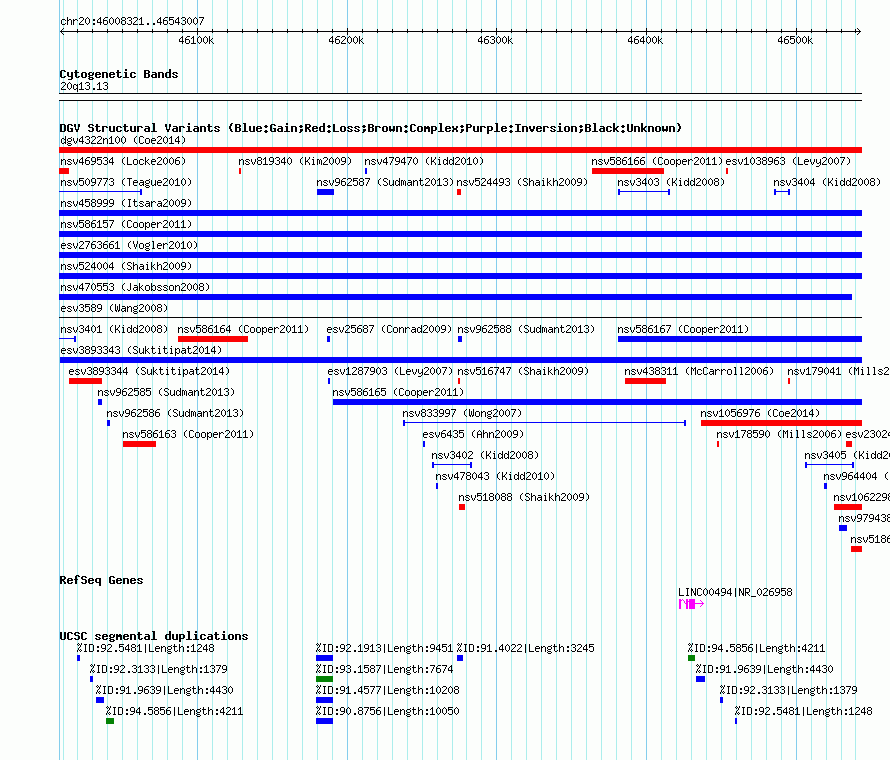Click the long blue bar under nsv586165
Image resolution: width=890 pixels, height=760 pixels.
[597, 402]
